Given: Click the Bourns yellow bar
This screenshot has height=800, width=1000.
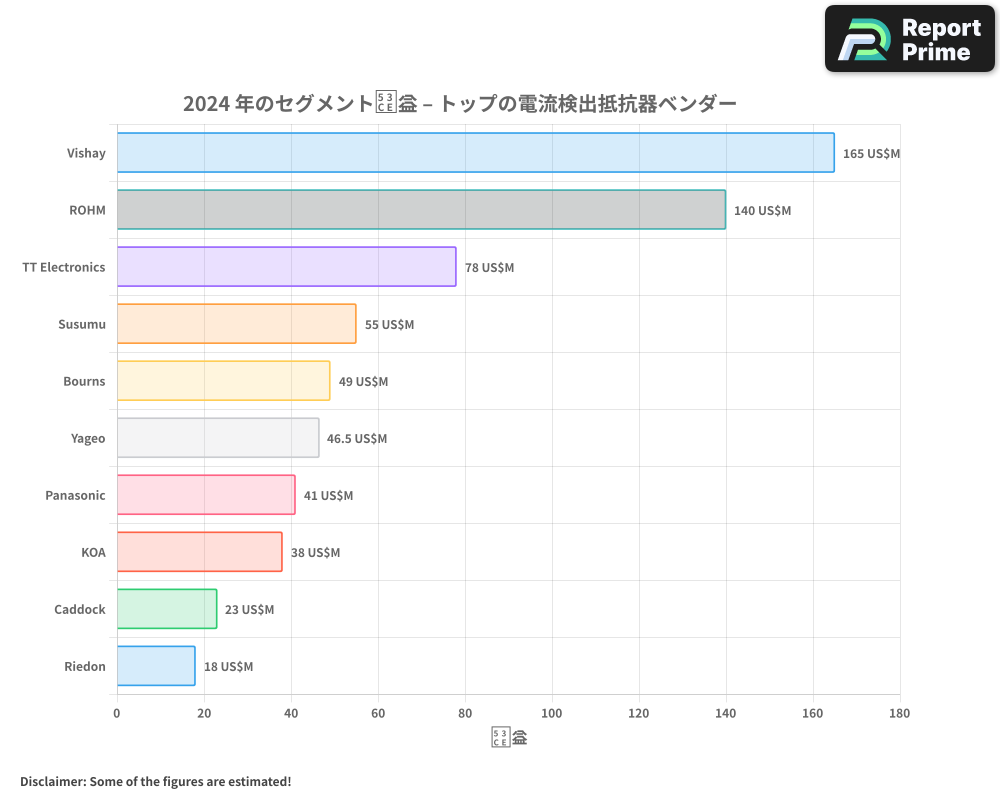Looking at the screenshot, I should tap(222, 381).
